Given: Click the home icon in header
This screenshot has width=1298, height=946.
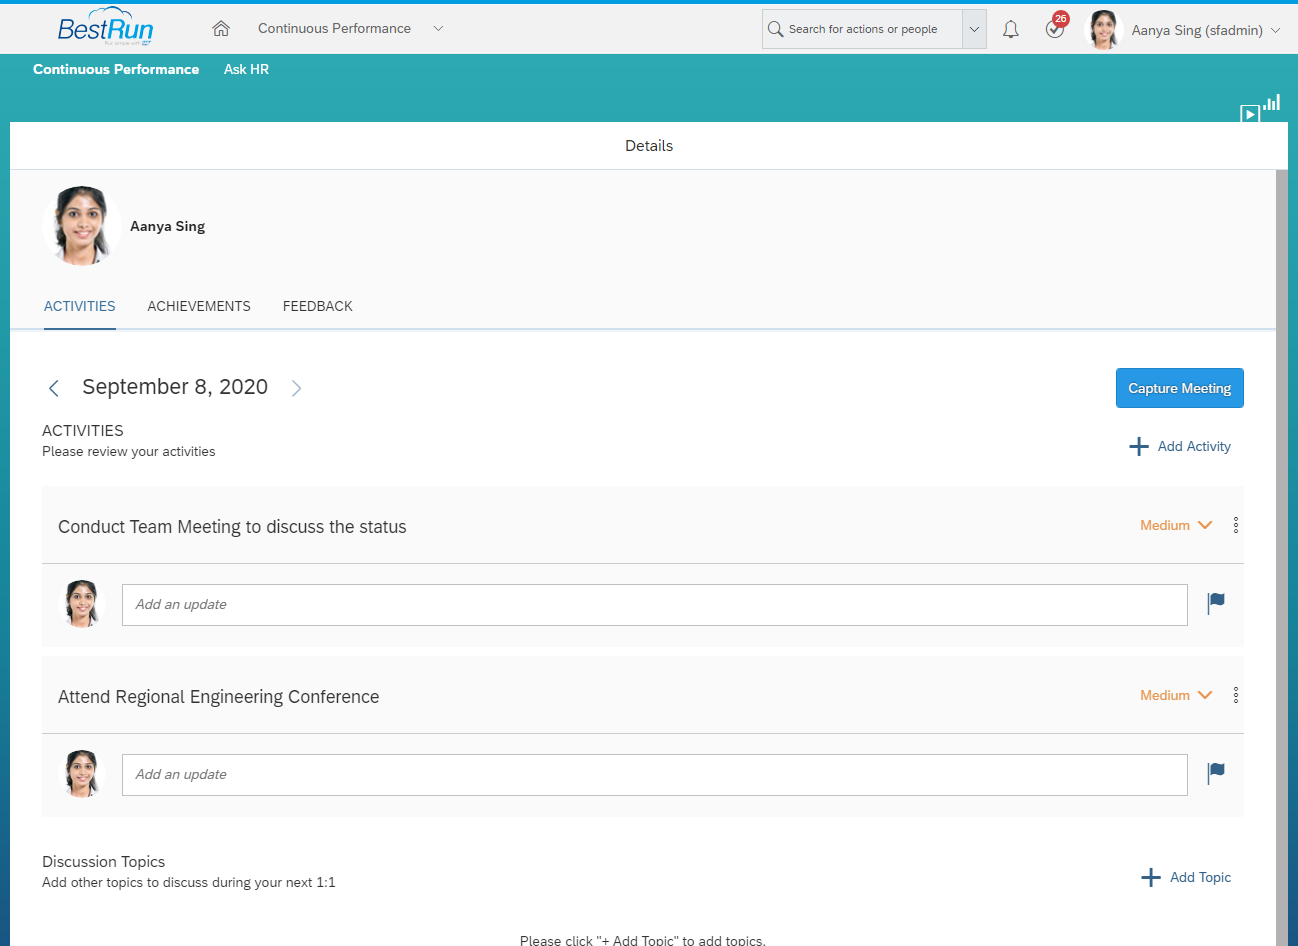Looking at the screenshot, I should [x=221, y=29].
